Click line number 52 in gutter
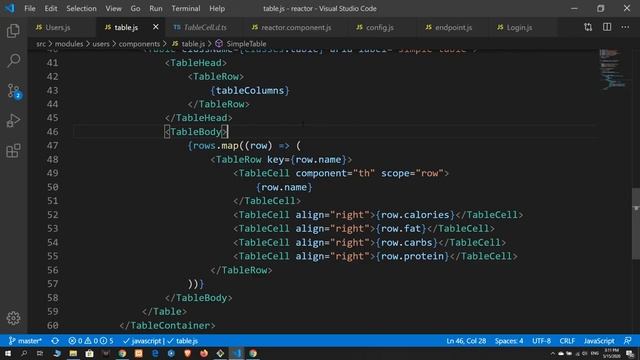 point(53,215)
